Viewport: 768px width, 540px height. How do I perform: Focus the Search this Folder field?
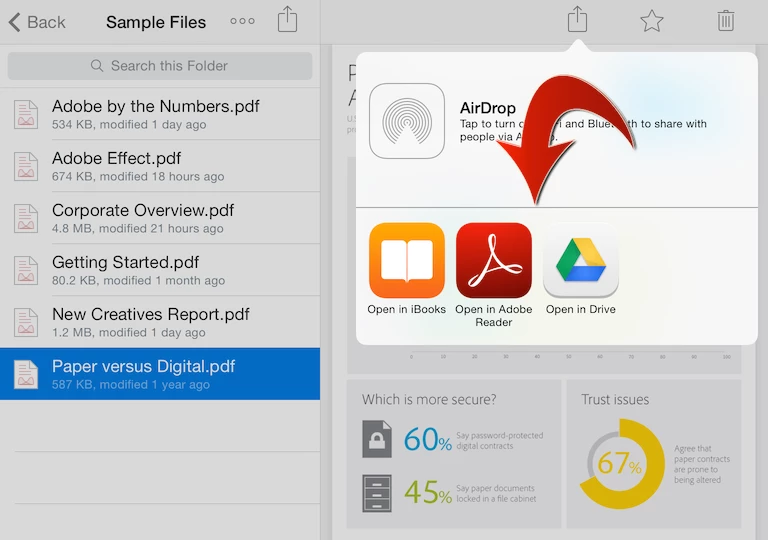tap(160, 66)
